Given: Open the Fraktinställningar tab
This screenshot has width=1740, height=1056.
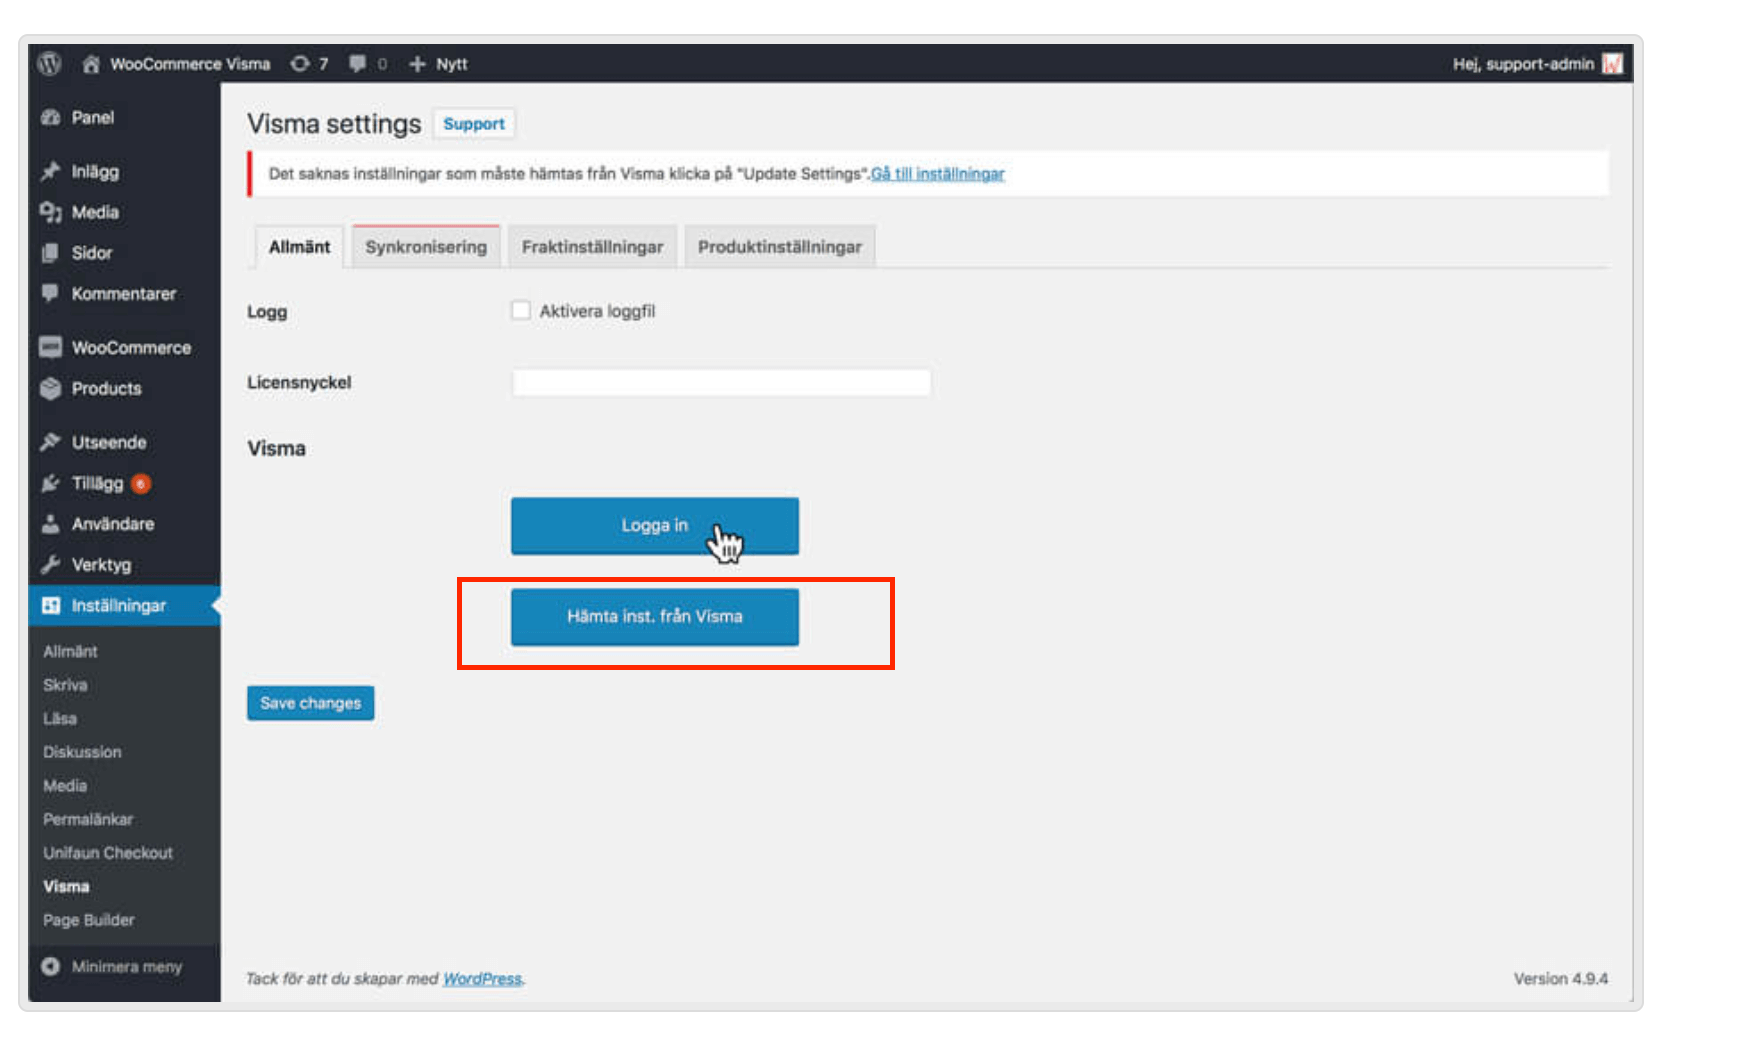Looking at the screenshot, I should pyautogui.click(x=592, y=247).
